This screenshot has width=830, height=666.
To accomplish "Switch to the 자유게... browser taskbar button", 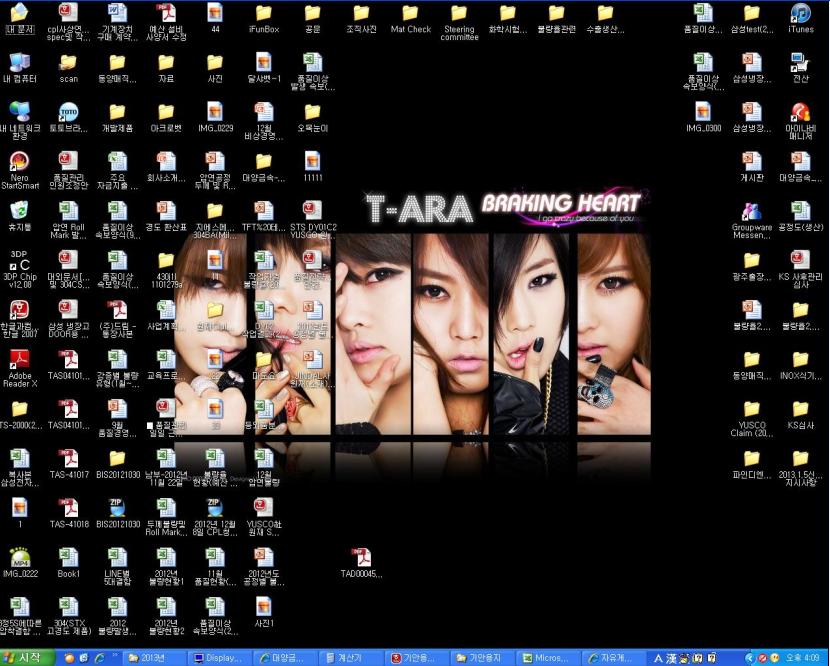I will click(x=612, y=658).
